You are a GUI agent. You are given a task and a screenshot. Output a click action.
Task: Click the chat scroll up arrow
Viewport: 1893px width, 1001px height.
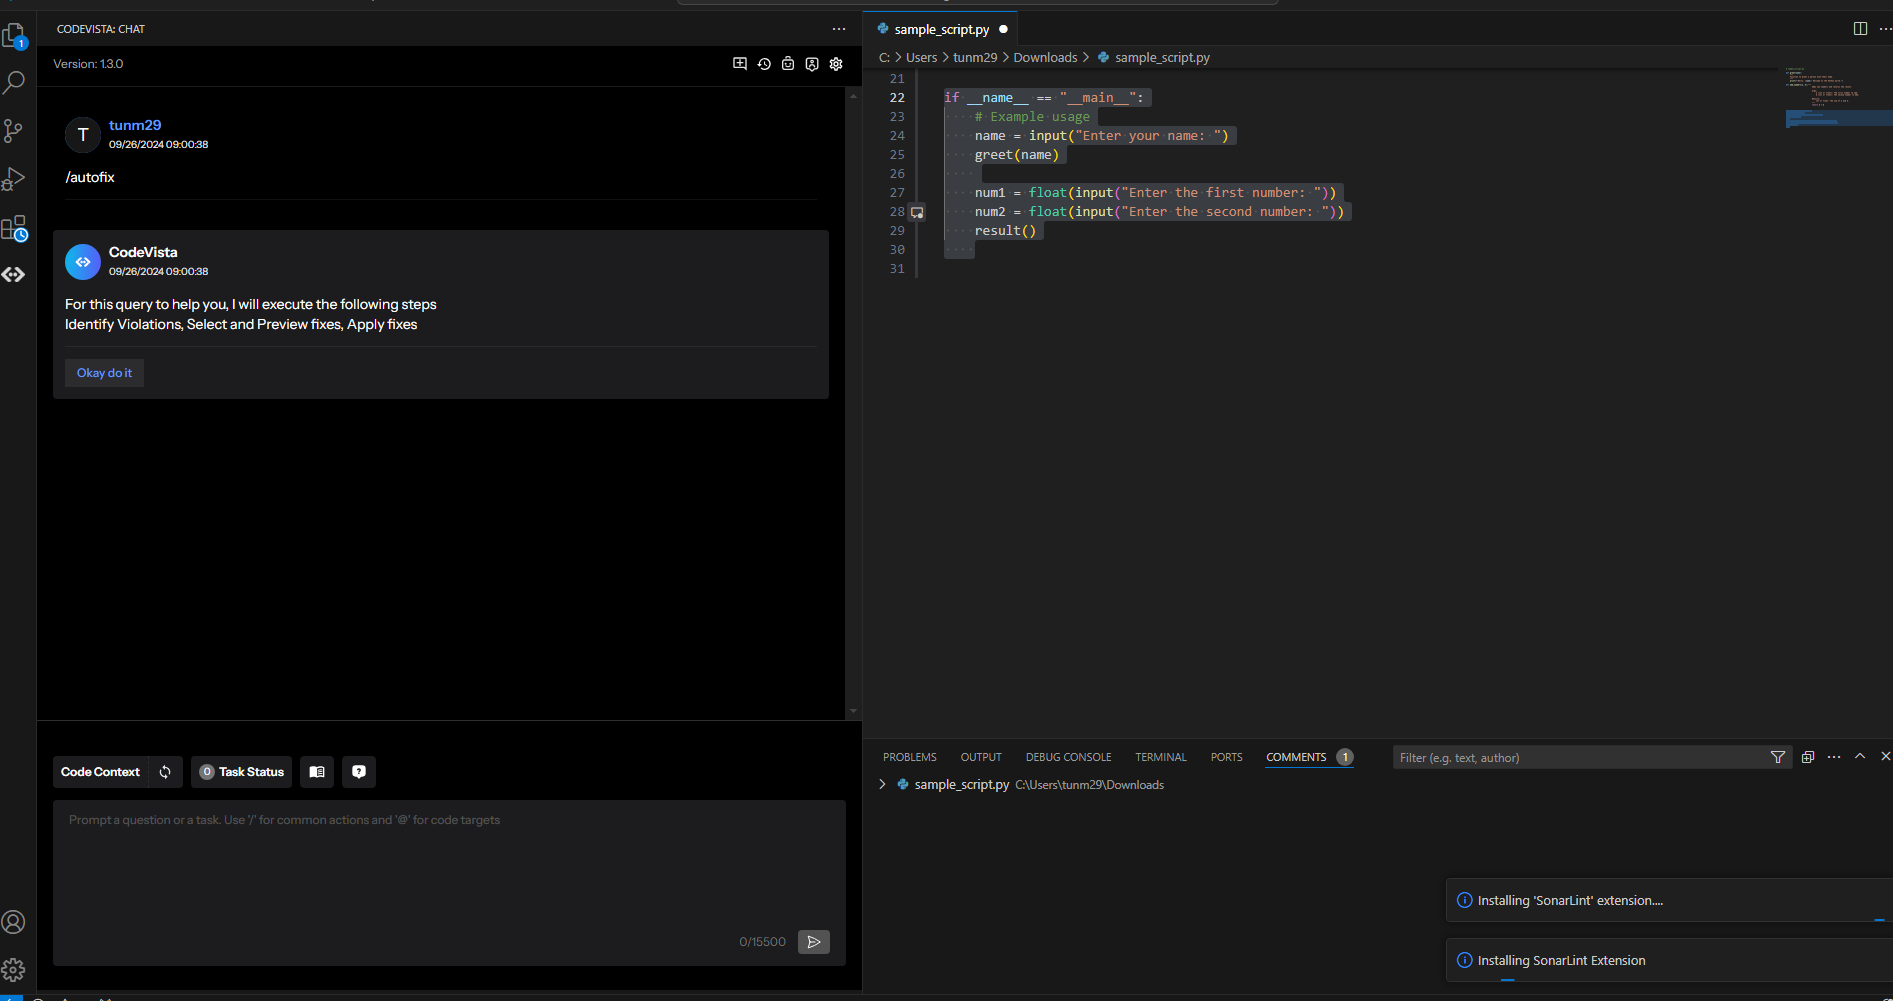pos(853,95)
